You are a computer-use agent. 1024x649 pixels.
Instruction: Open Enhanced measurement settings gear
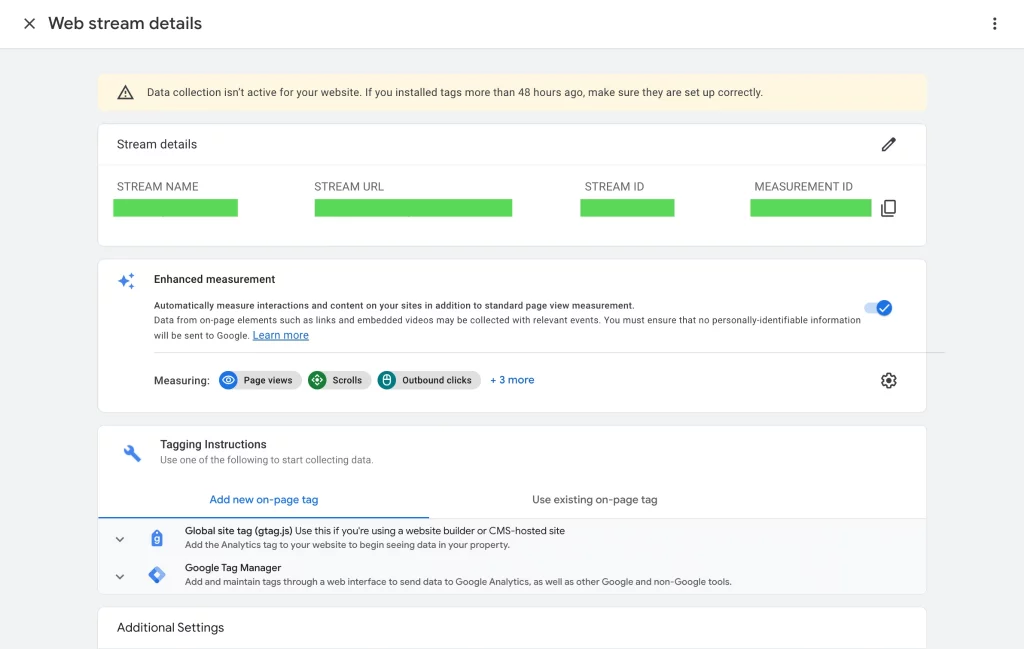888,380
